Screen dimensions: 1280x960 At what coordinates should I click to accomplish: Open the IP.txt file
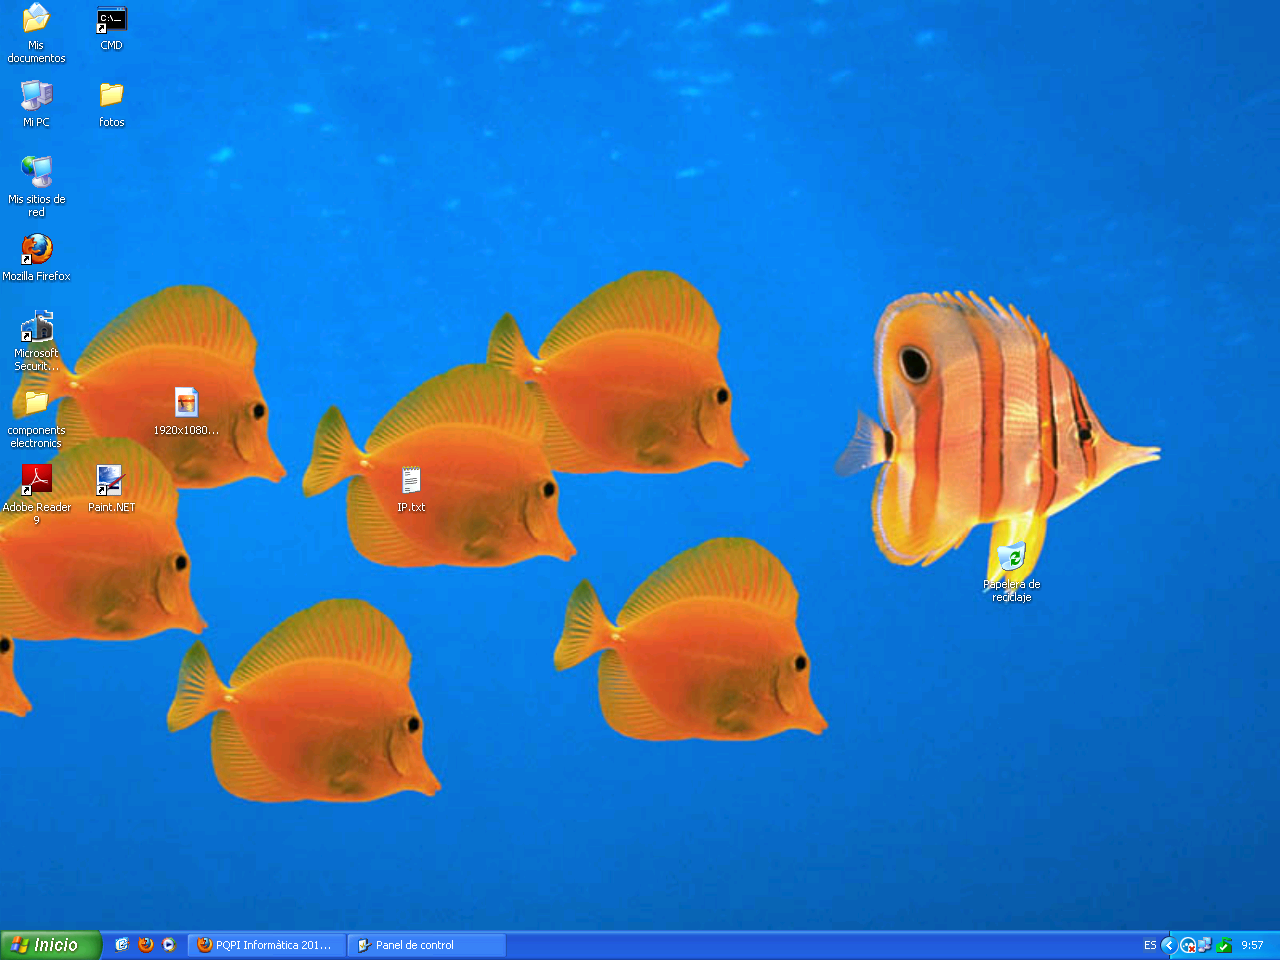click(412, 478)
